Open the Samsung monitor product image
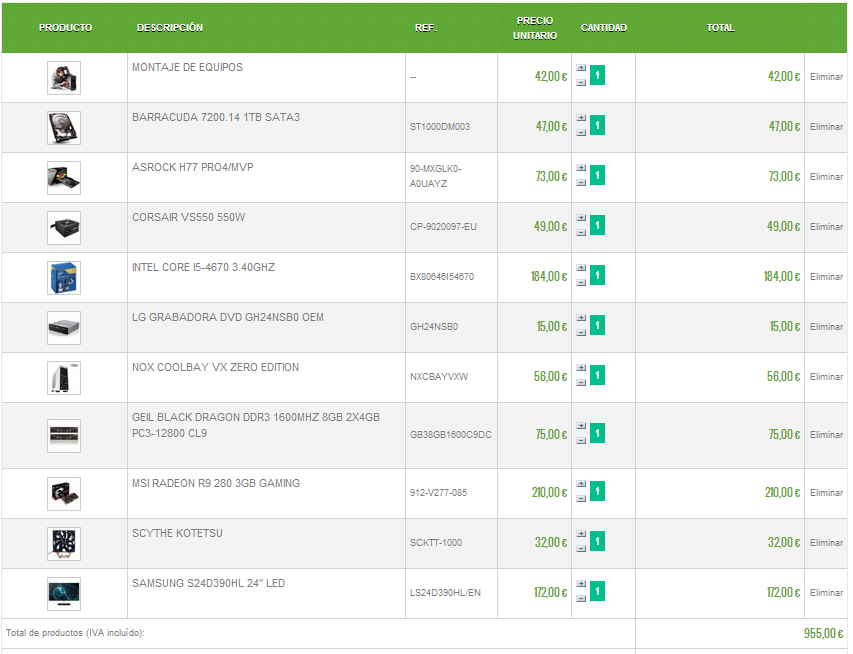The width and height of the screenshot is (853, 654). [64, 594]
